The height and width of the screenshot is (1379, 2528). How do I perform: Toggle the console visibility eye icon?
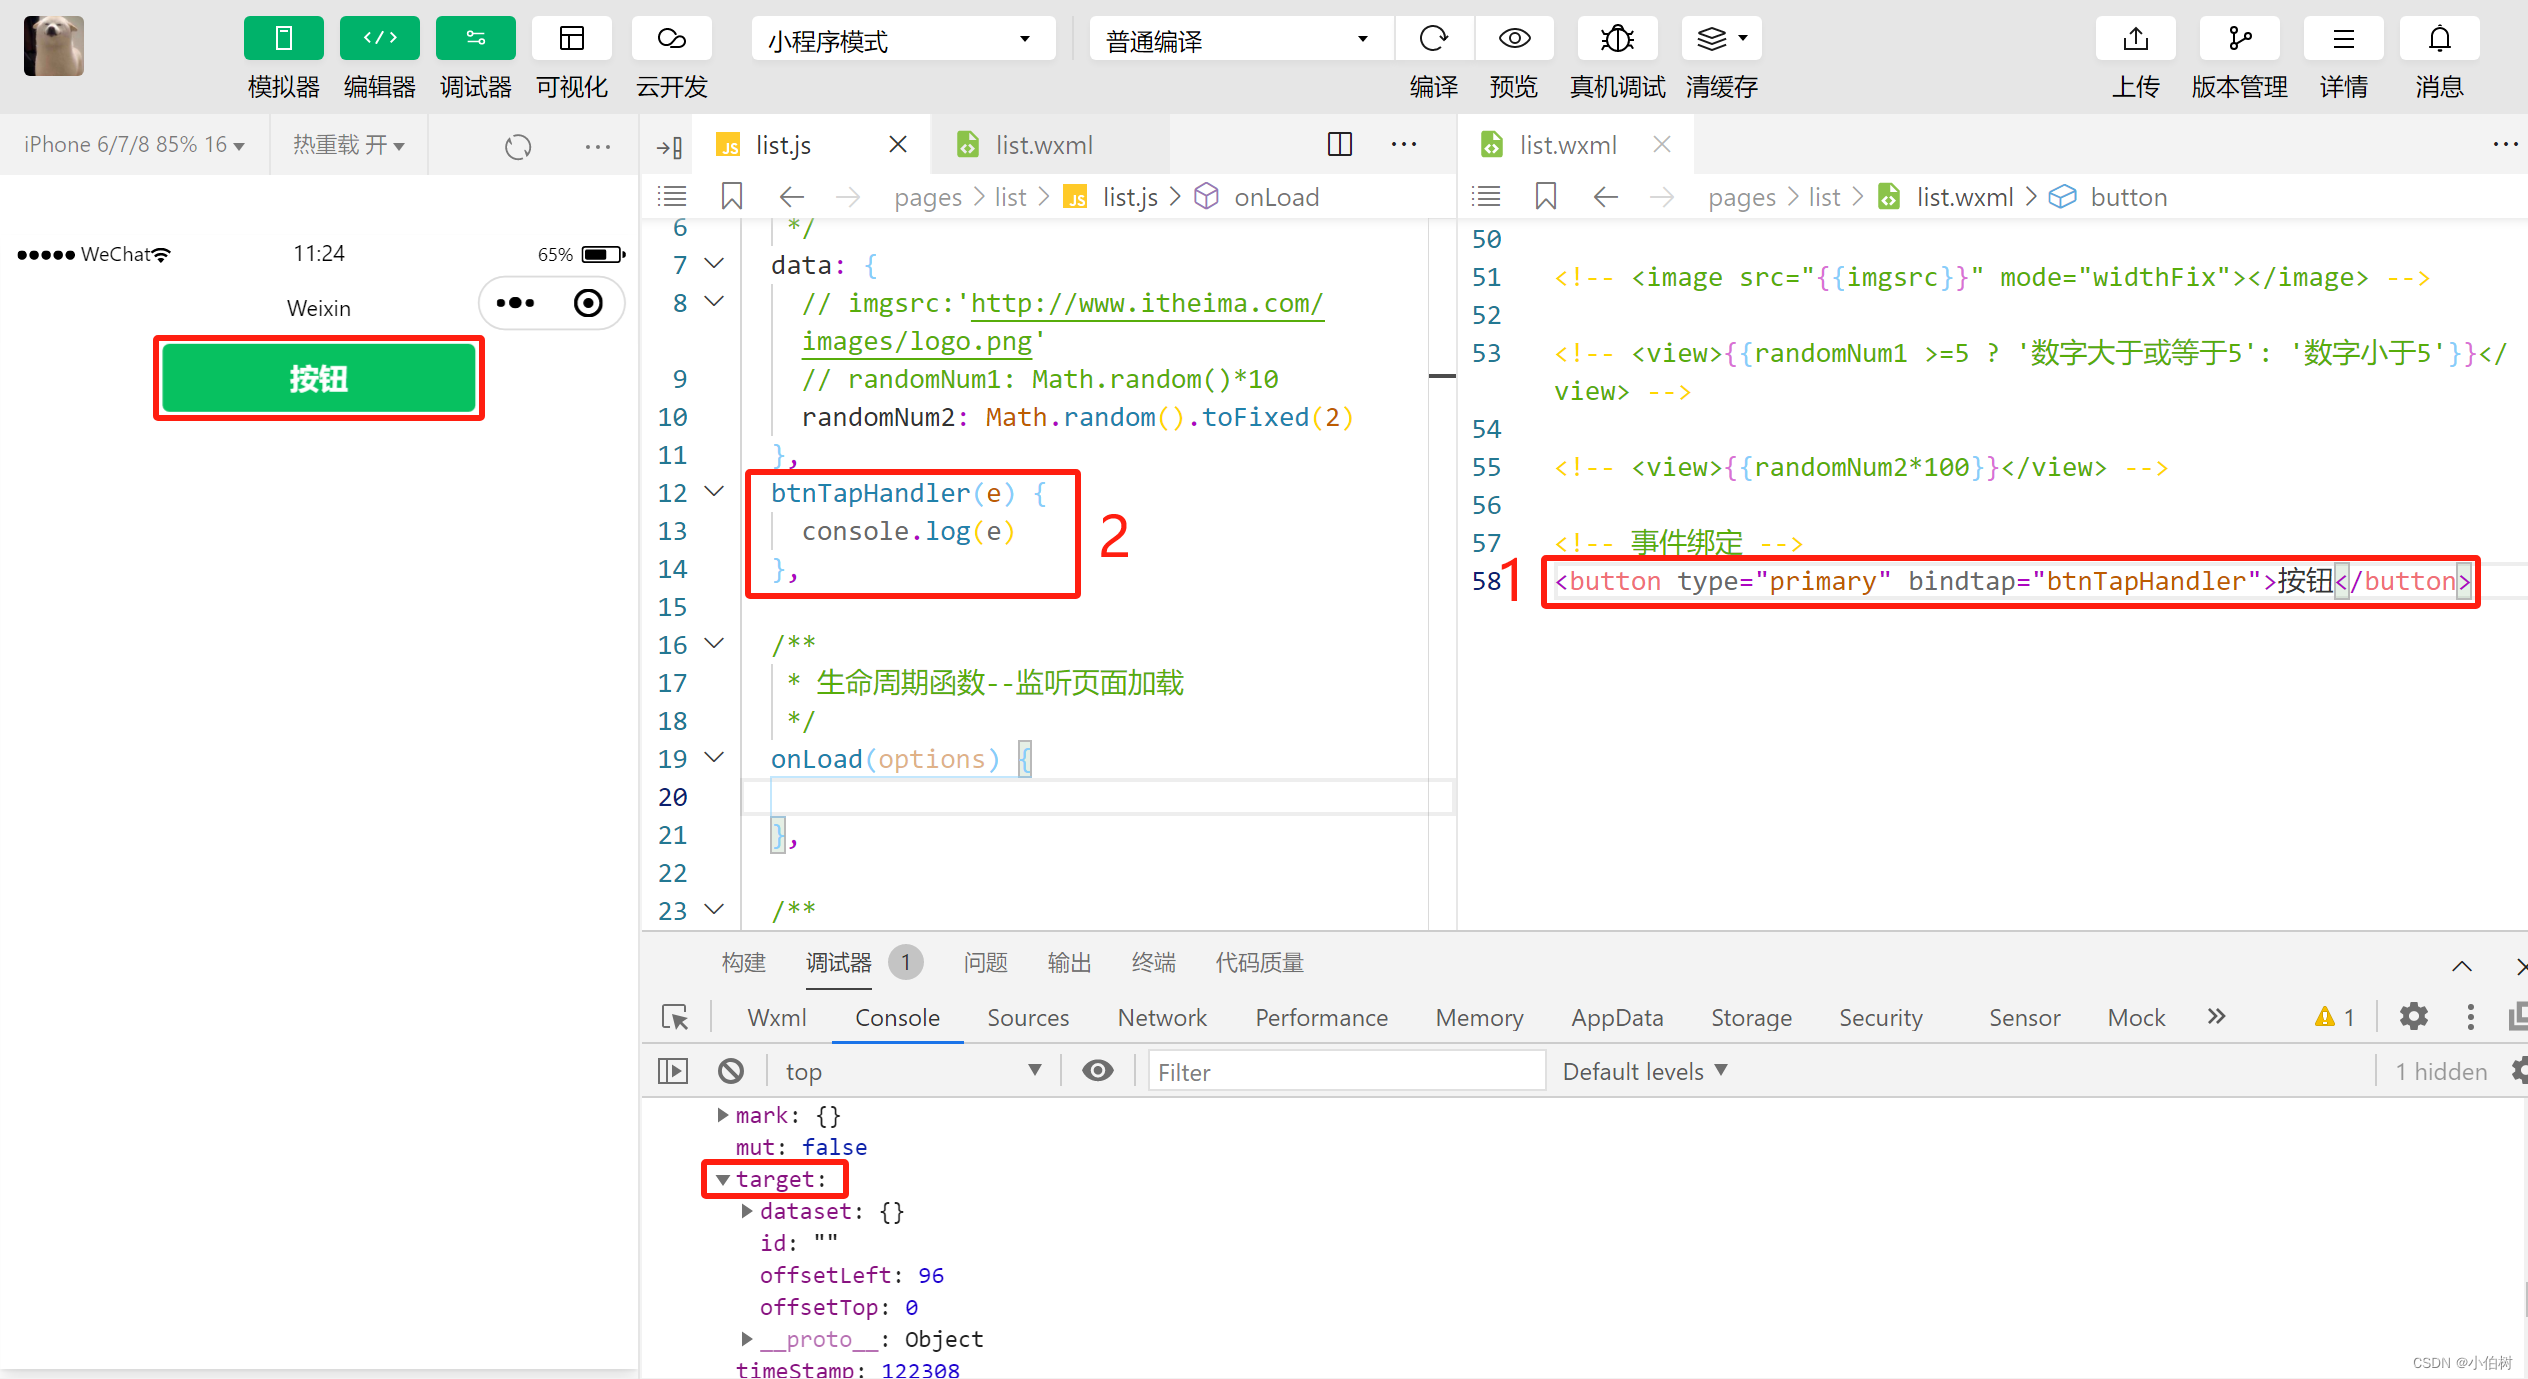pos(1097,1070)
